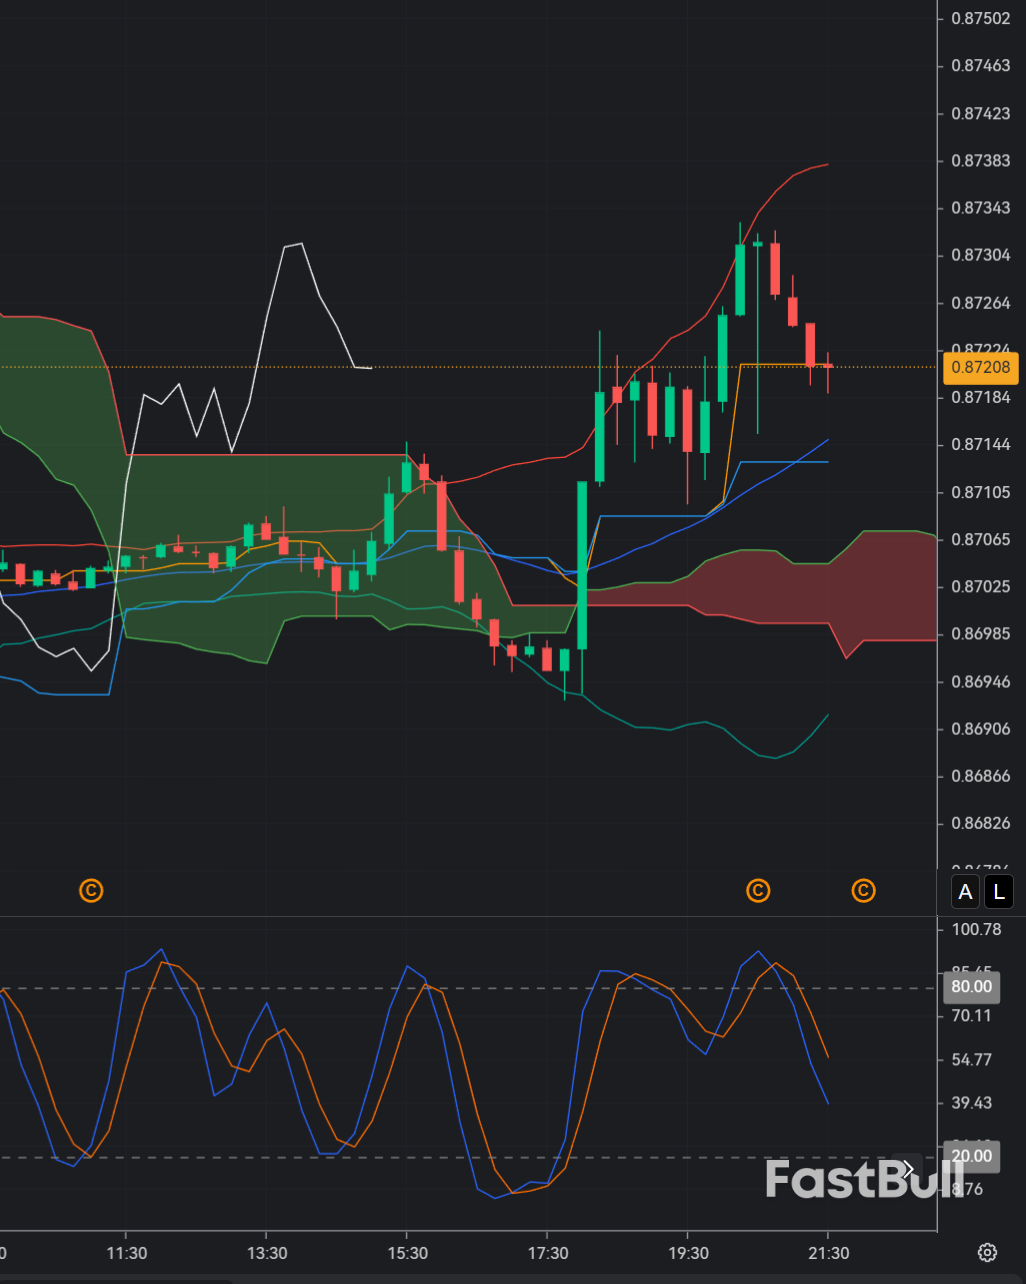The image size is (1026, 1284).
Task: Click the © attribution icon near 19:30
Action: coord(758,890)
